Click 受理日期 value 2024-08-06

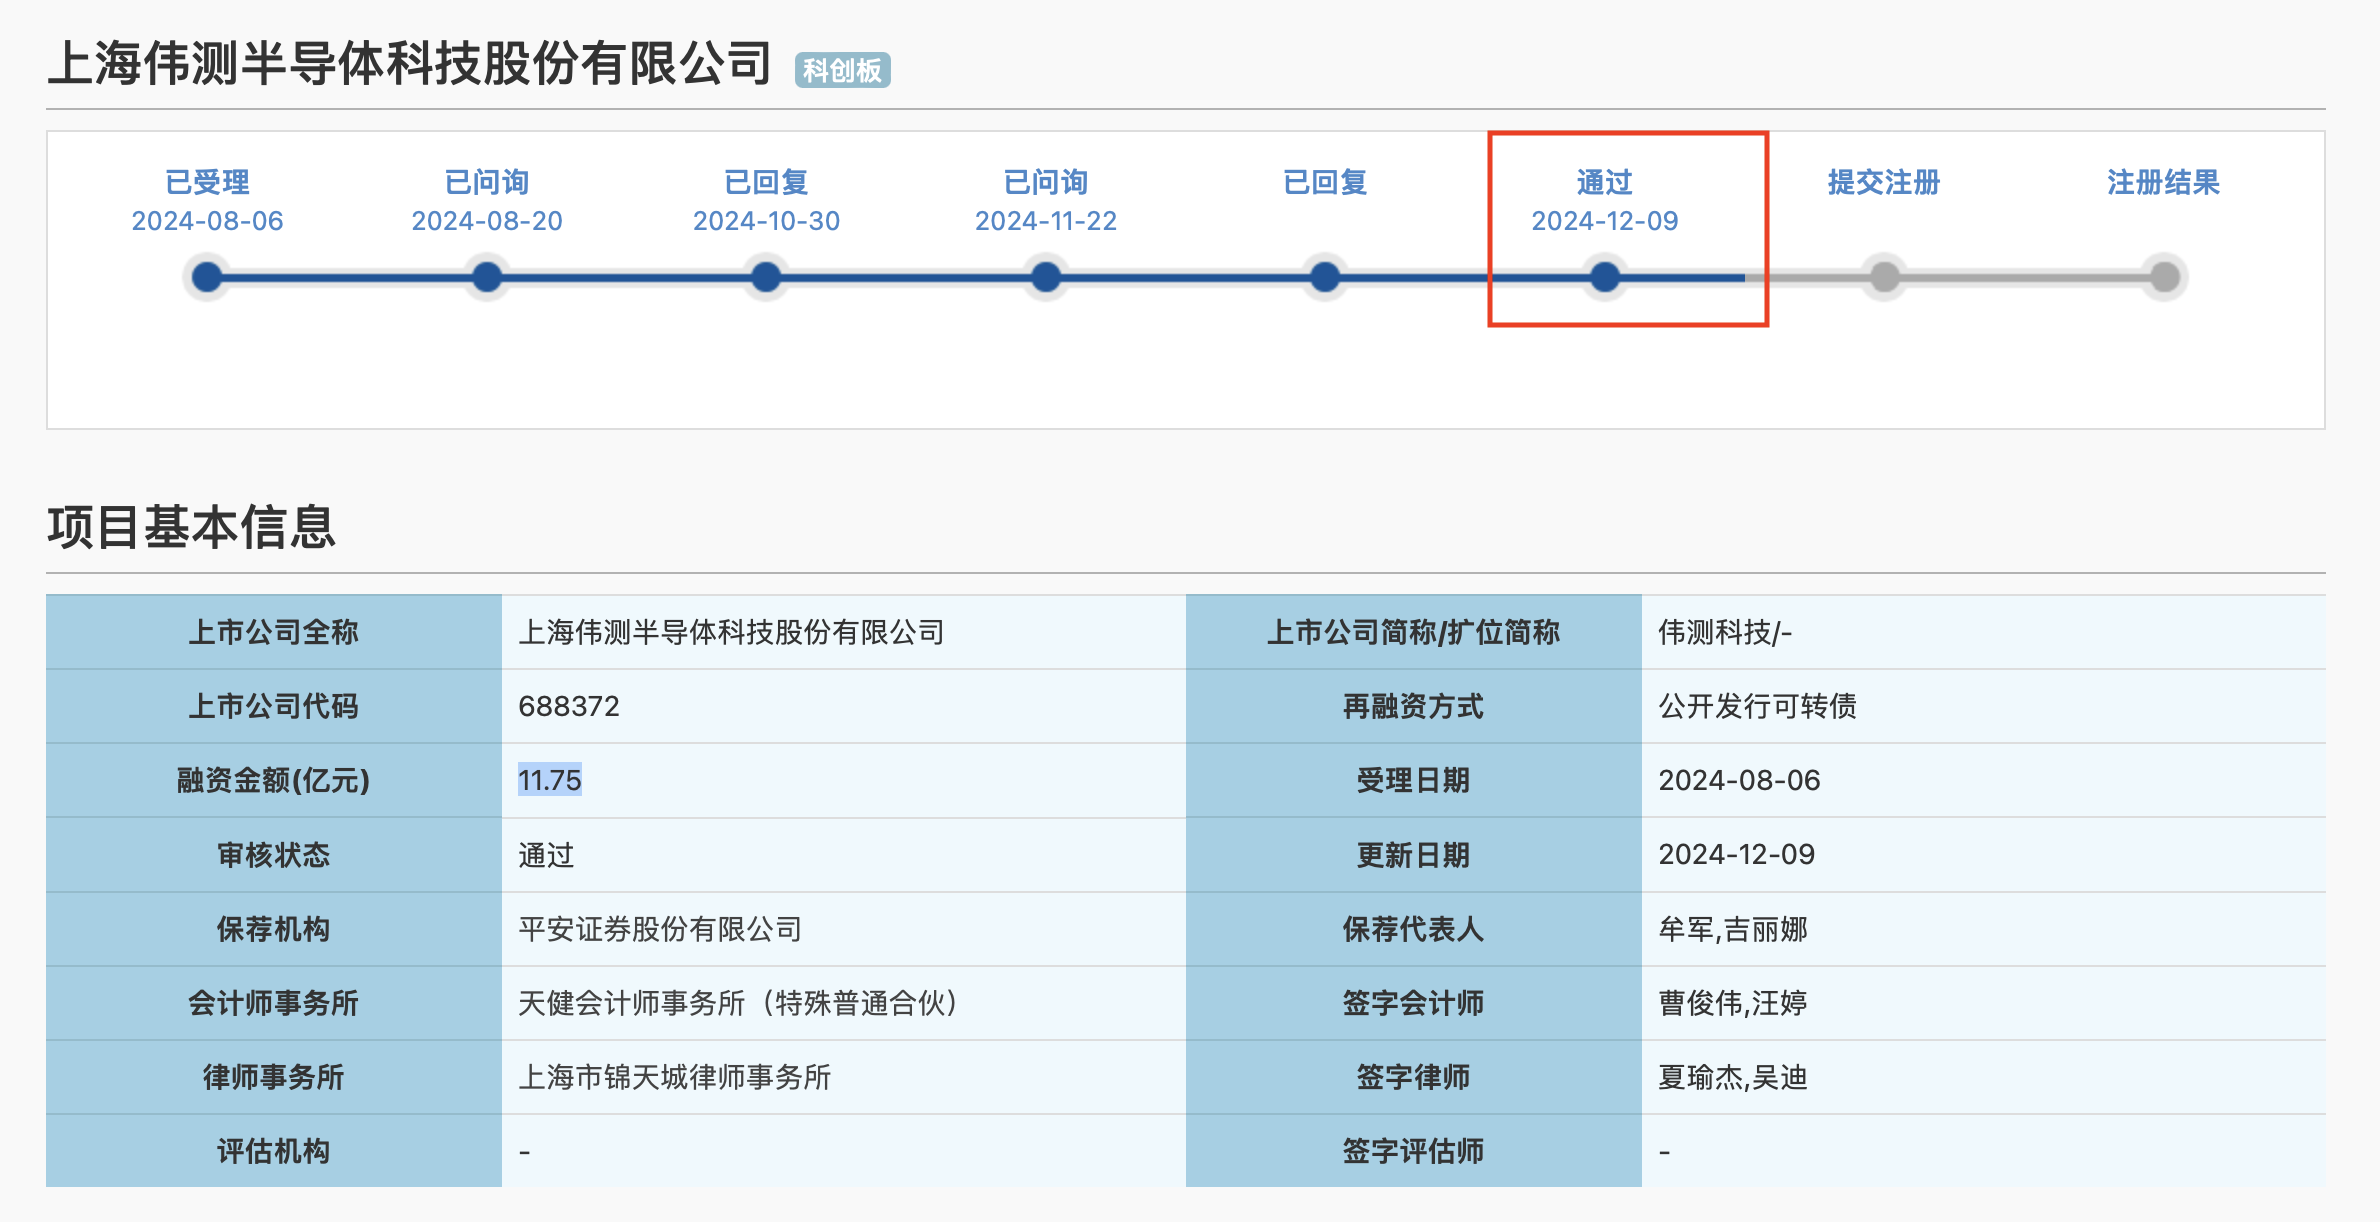(1739, 780)
